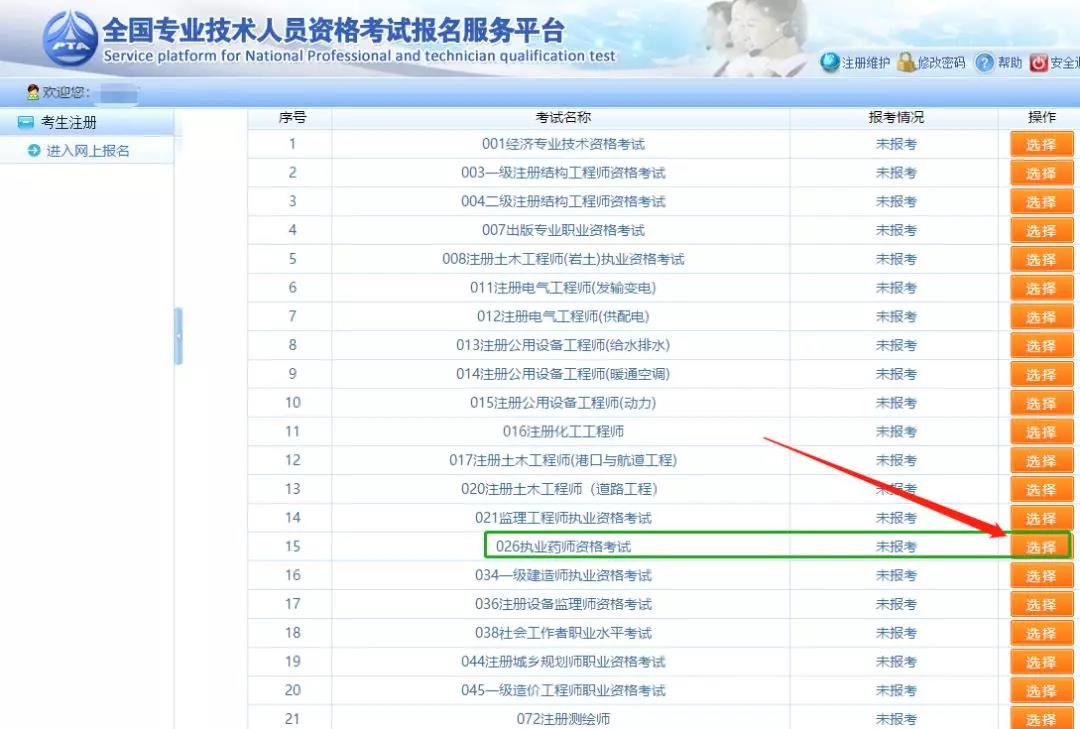
Task: Click the lock icon for 修改密码
Action: pos(905,62)
